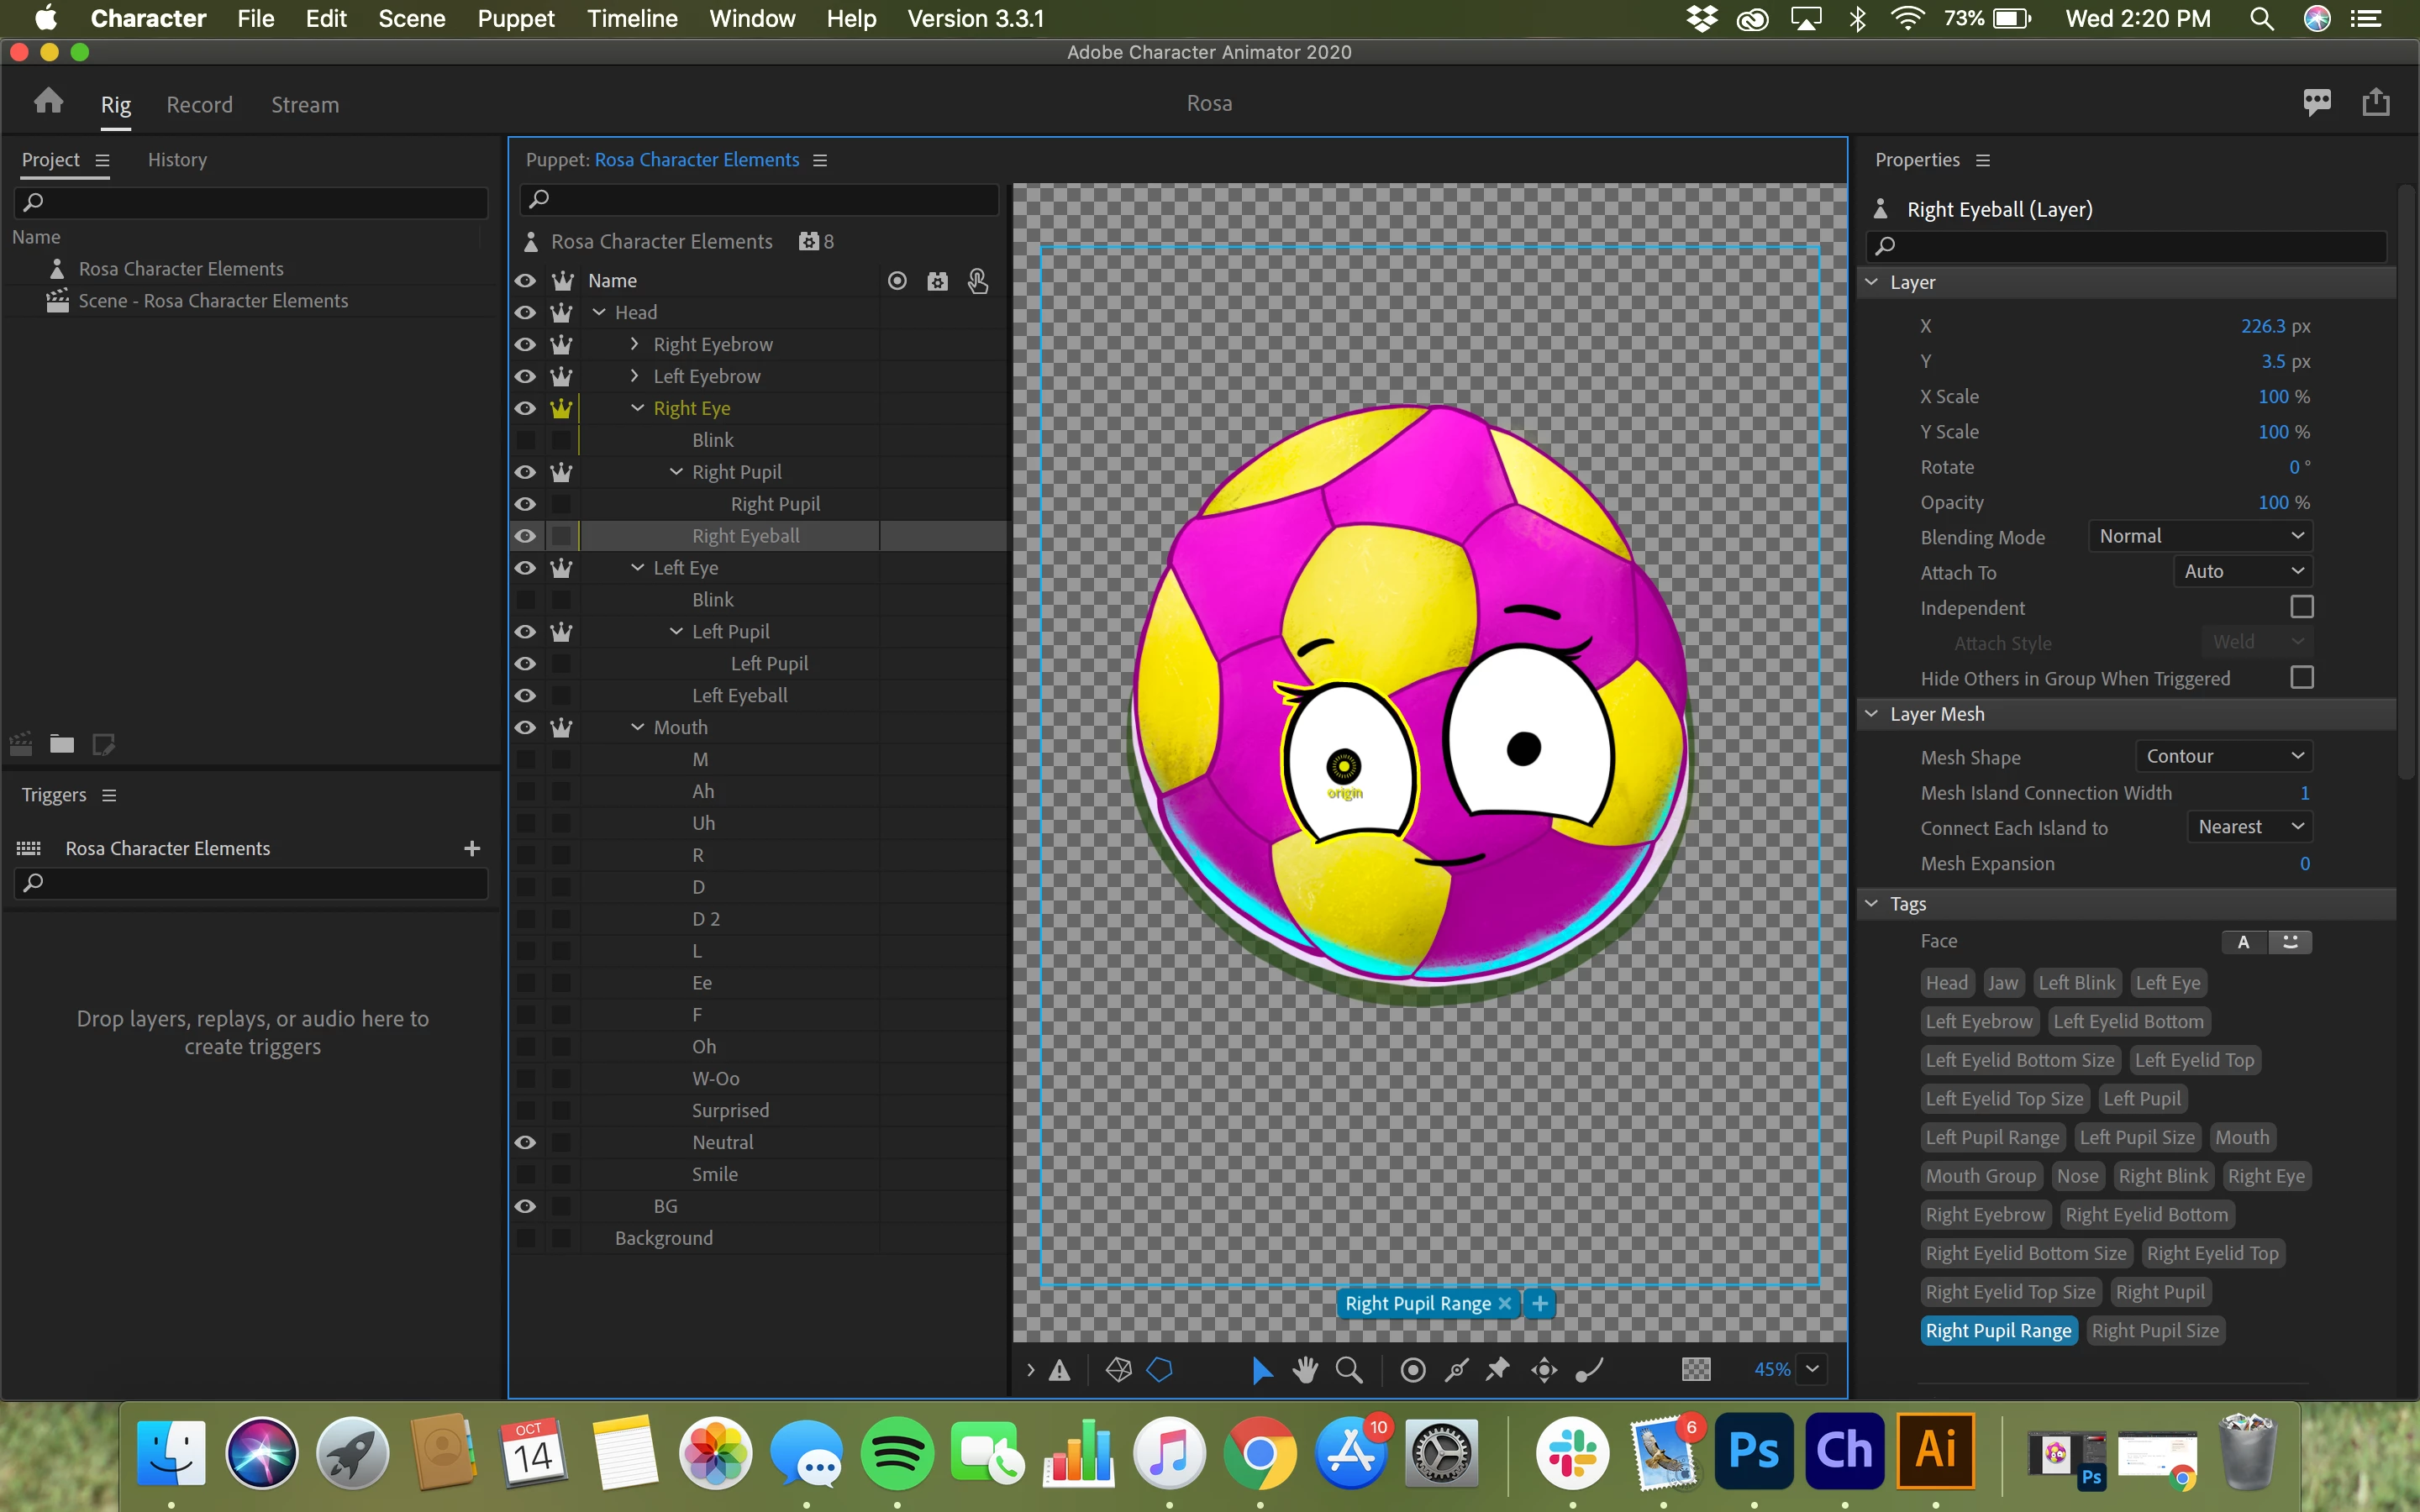Open the Mesh Shape Contour dropdown

pos(2222,756)
